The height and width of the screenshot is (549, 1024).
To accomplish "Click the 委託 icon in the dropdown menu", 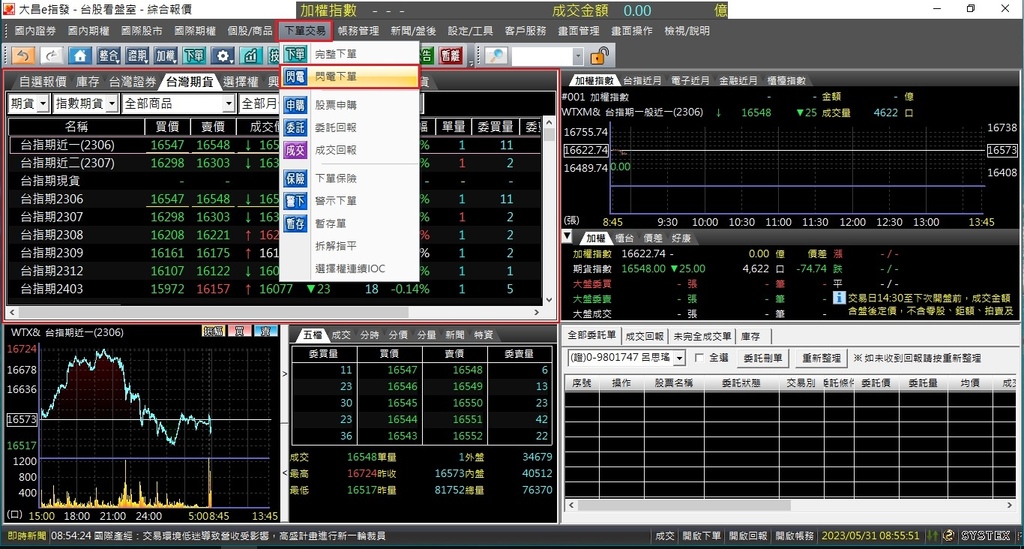I will [295, 127].
